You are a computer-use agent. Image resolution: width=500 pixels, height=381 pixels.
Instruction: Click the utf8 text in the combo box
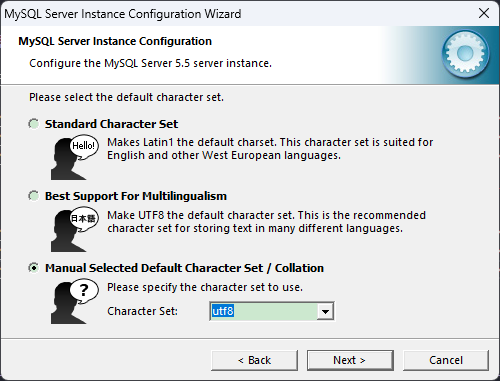pos(223,311)
